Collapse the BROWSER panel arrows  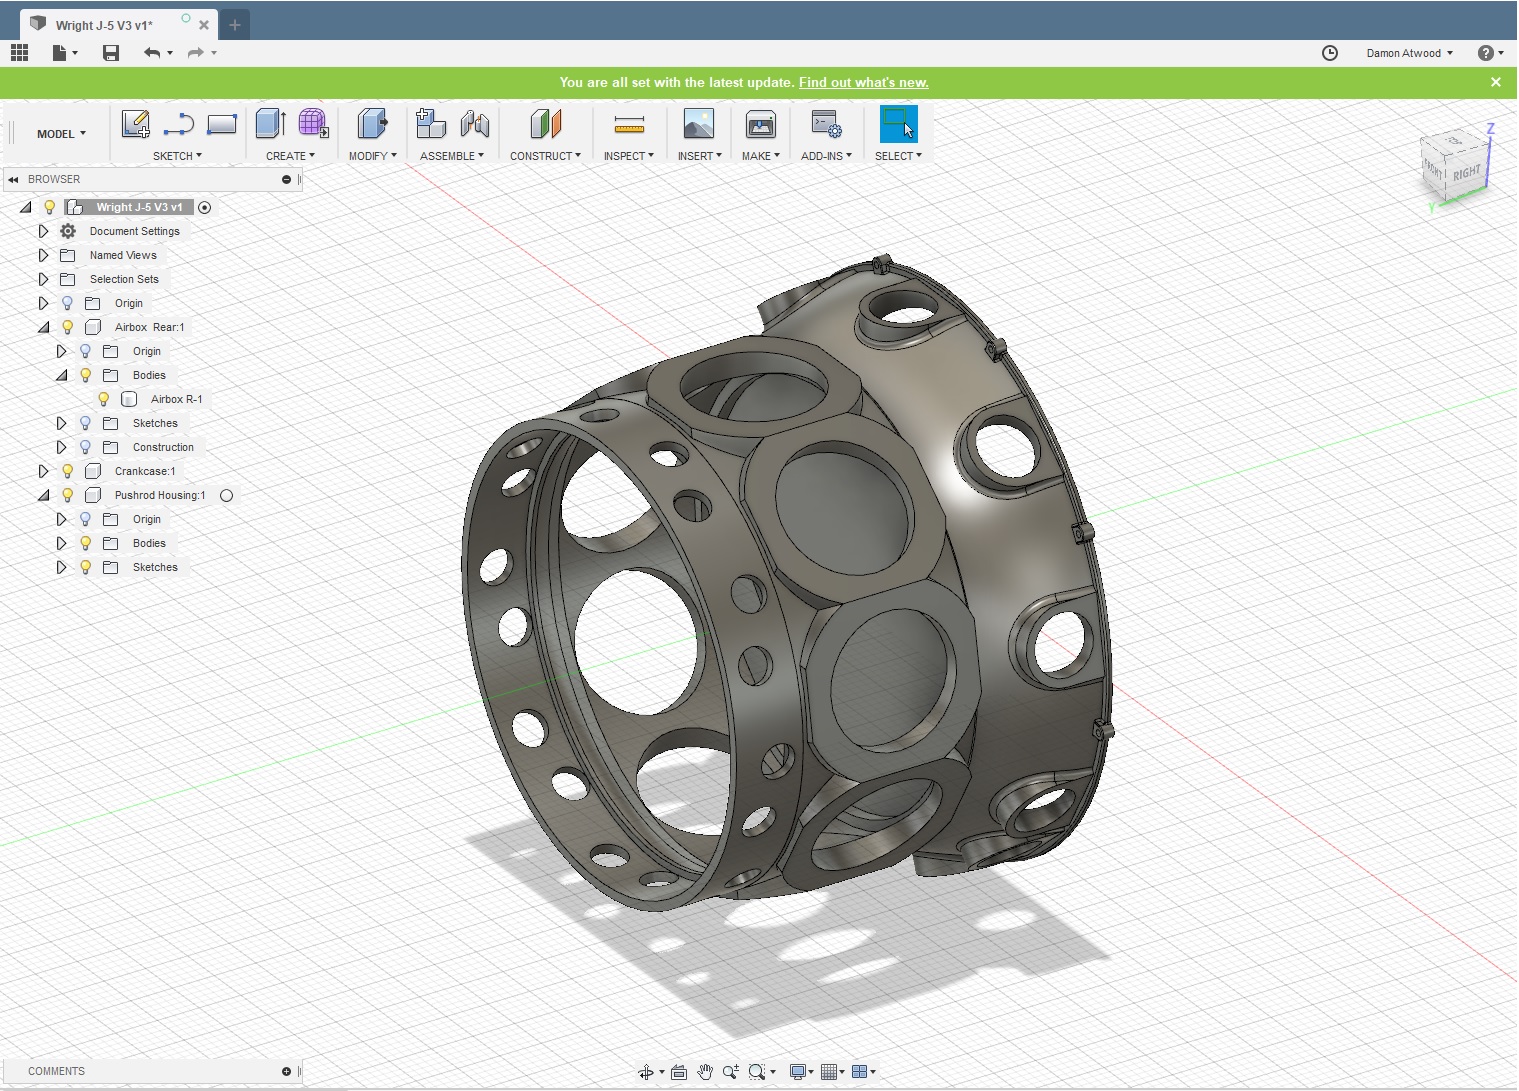point(13,180)
